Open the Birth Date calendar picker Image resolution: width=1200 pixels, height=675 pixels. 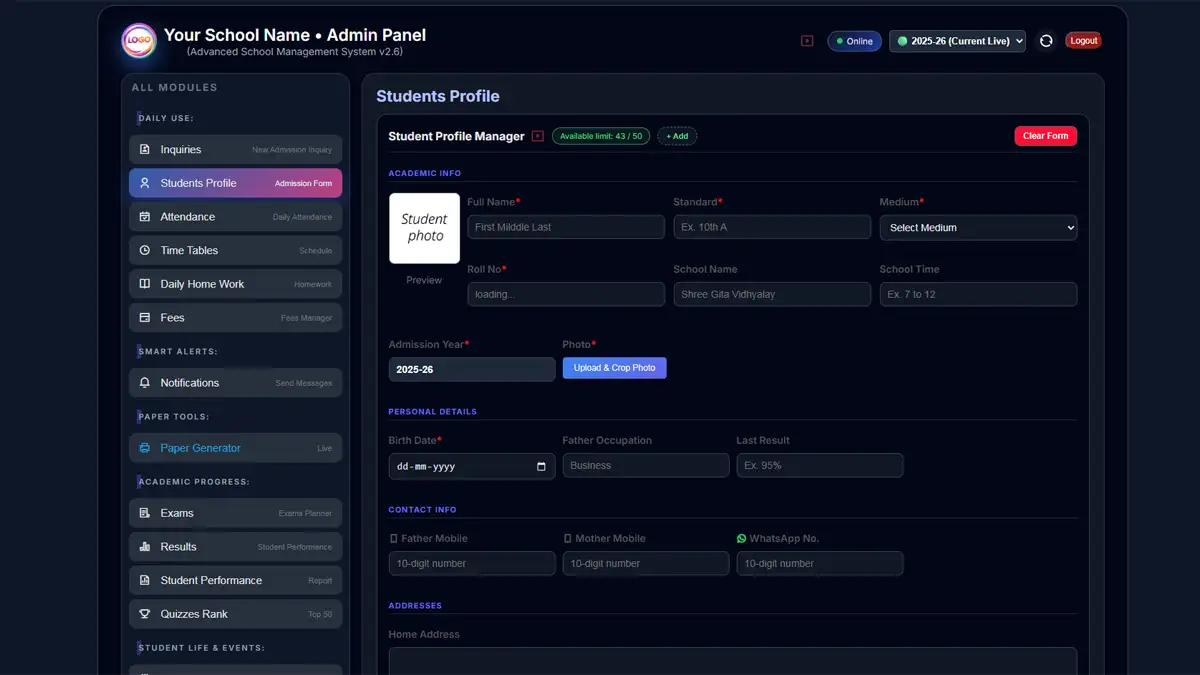(x=542, y=466)
